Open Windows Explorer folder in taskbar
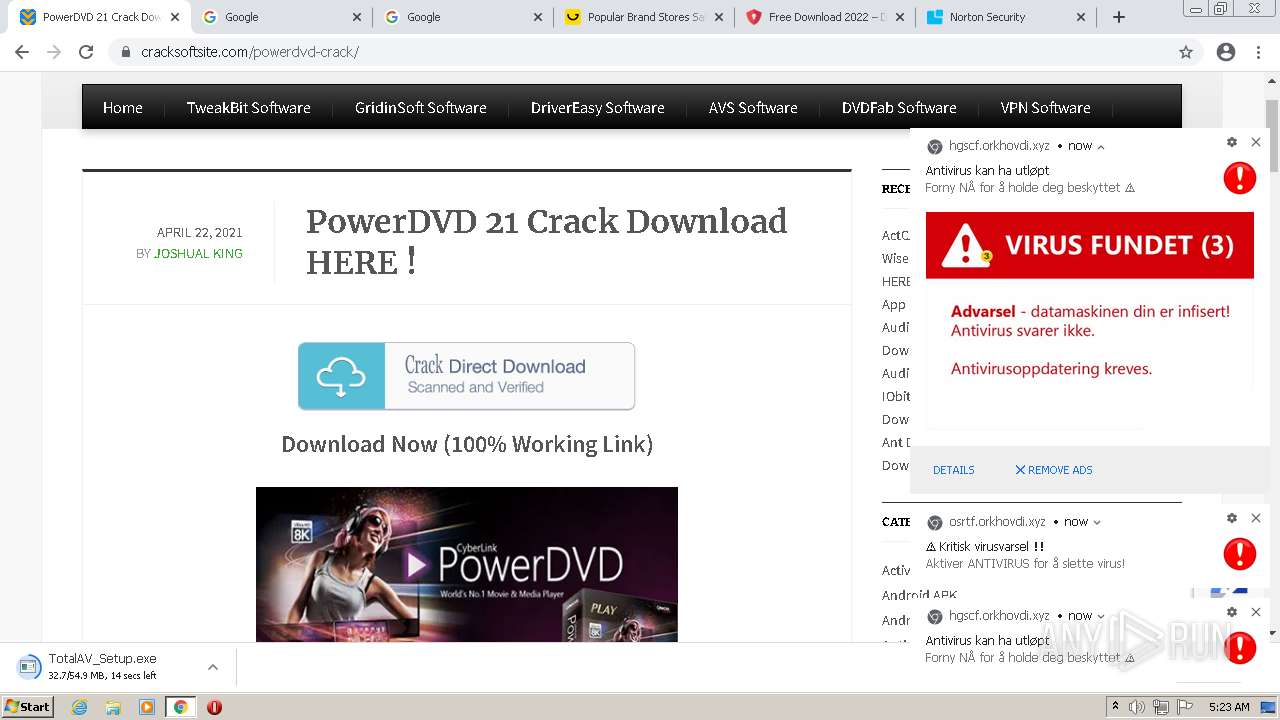1280x720 pixels. pyautogui.click(x=113, y=707)
